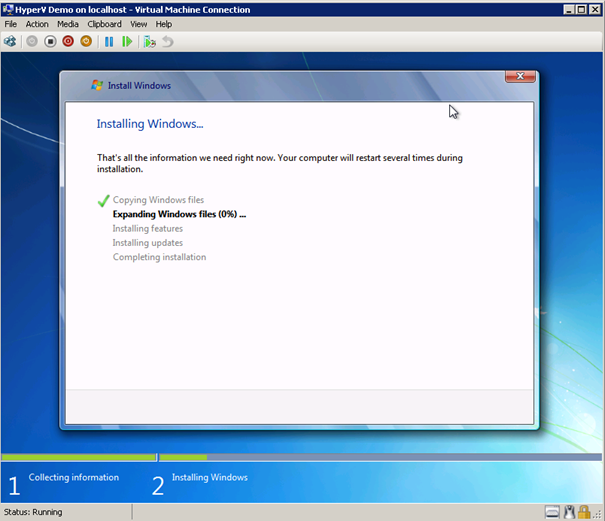Click the 'Installing updates' step
Viewport: 605px width, 521px height.
(148, 243)
